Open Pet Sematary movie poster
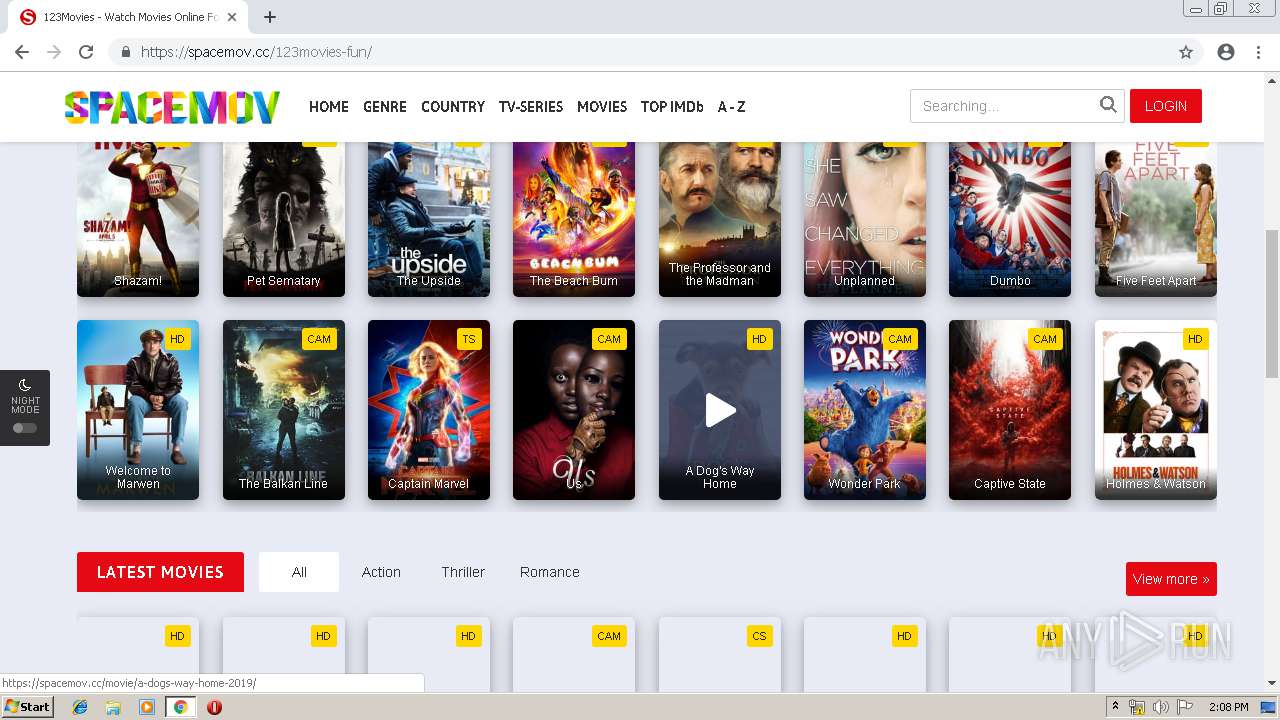This screenshot has height=720, width=1280. tap(284, 219)
